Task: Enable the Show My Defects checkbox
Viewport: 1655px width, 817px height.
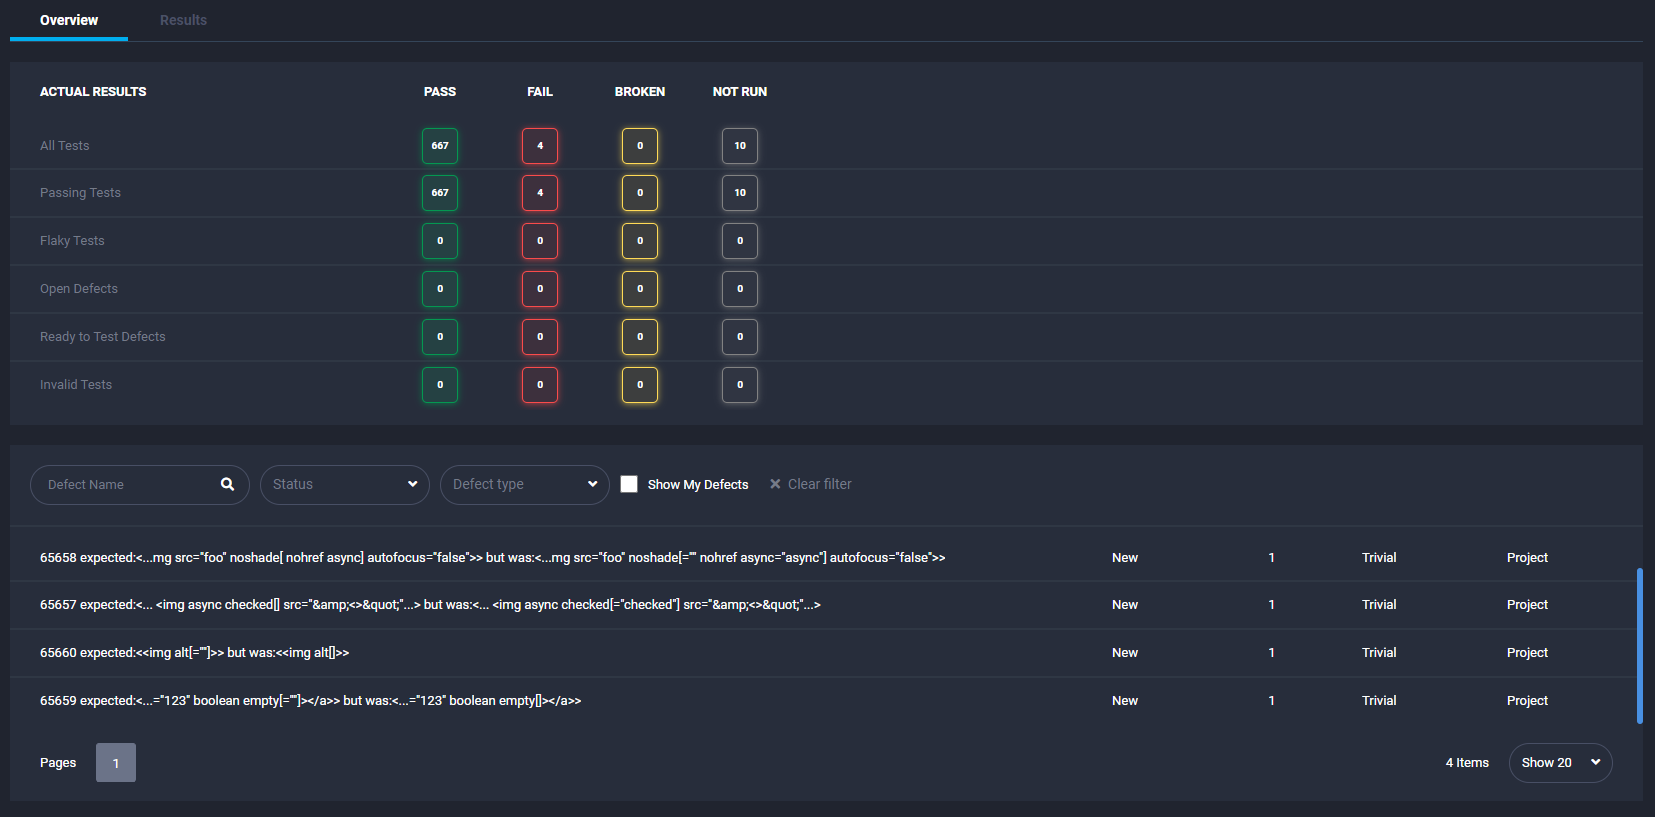Action: tap(629, 484)
